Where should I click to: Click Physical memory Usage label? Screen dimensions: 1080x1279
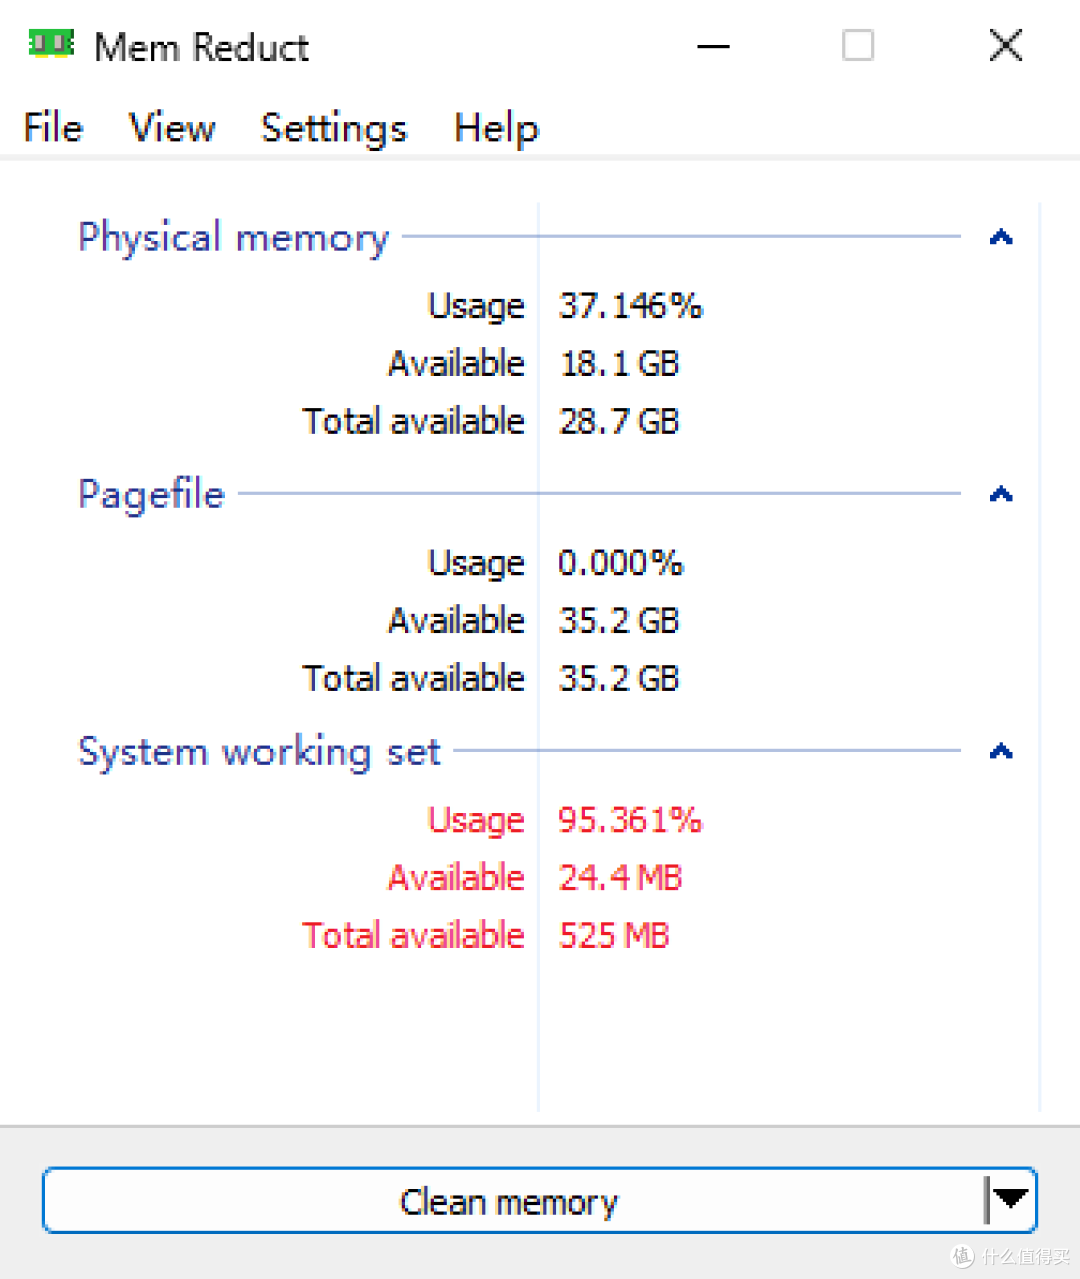point(476,306)
